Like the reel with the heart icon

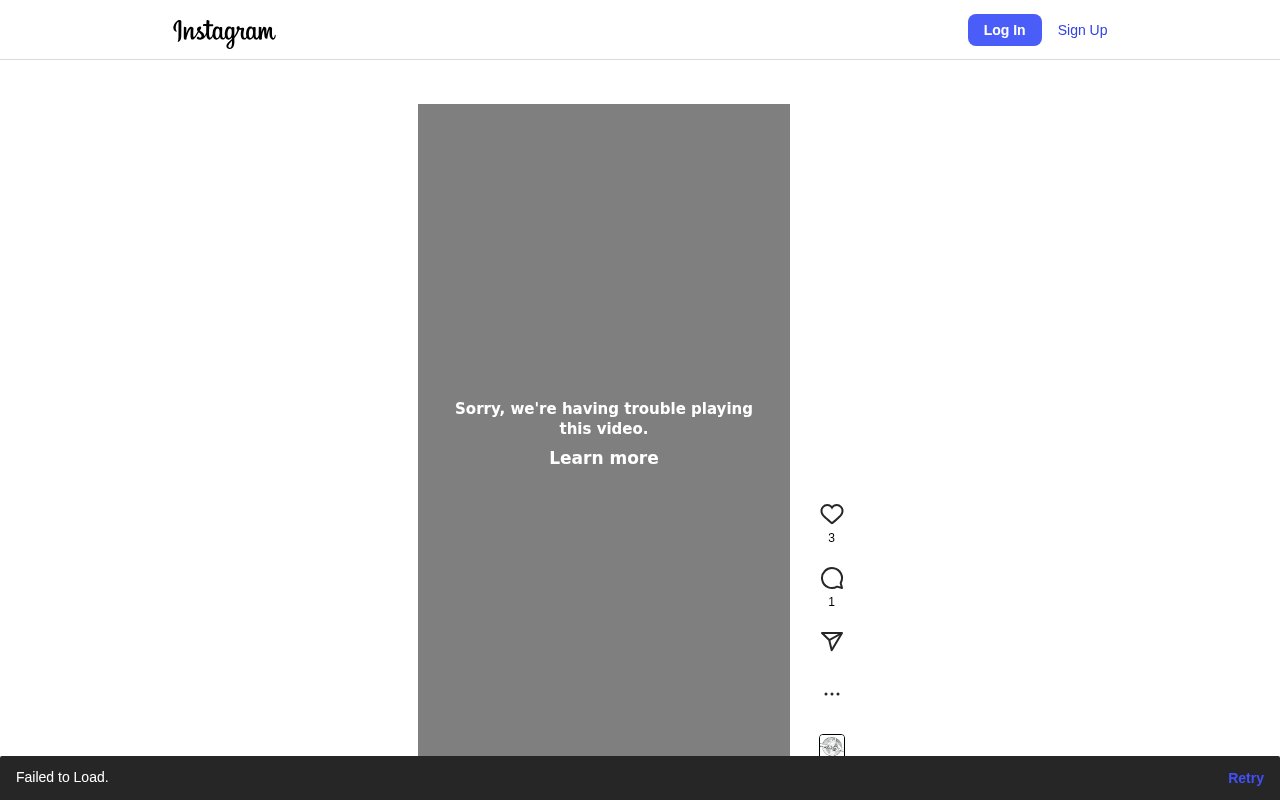(x=831, y=514)
